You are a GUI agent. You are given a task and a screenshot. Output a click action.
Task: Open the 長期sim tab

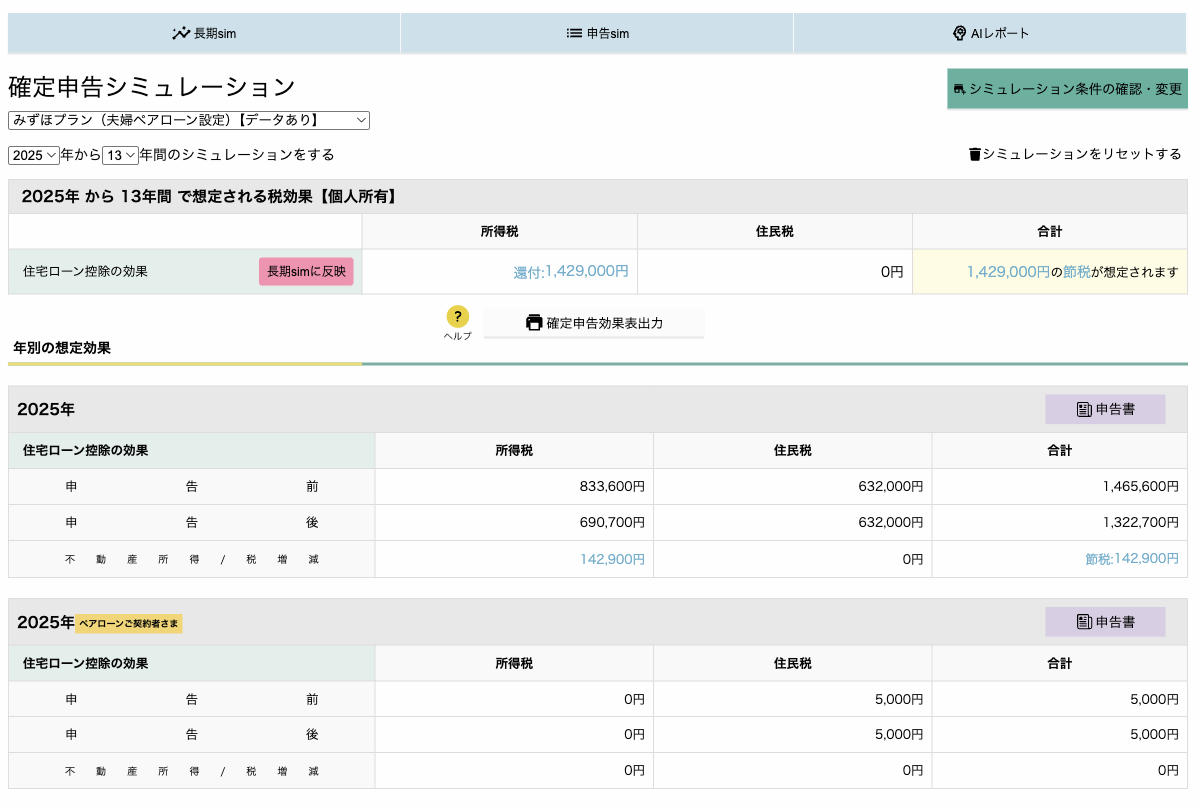tap(204, 33)
